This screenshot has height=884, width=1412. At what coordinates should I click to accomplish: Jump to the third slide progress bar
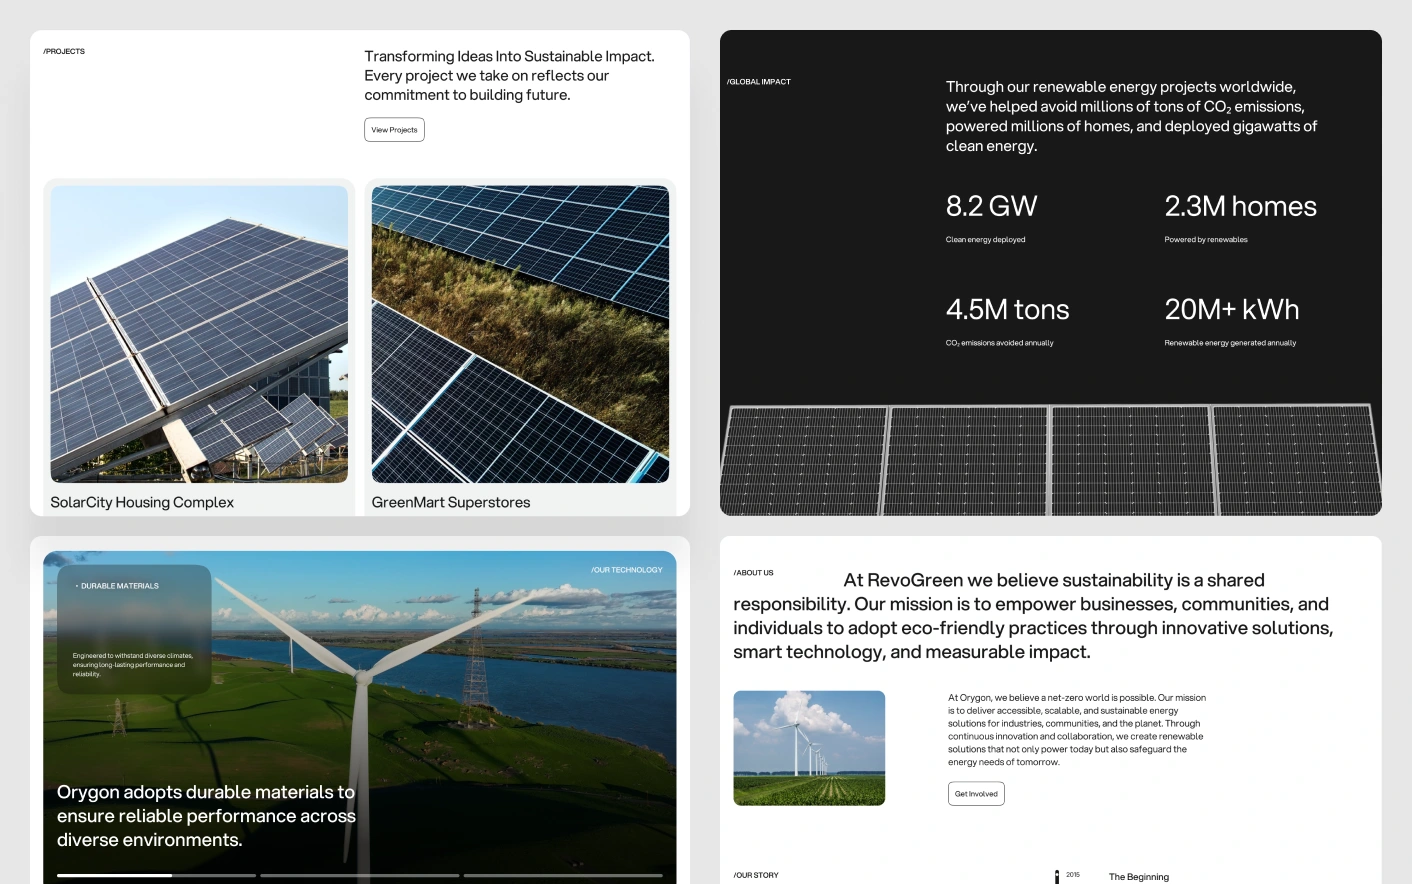(562, 875)
